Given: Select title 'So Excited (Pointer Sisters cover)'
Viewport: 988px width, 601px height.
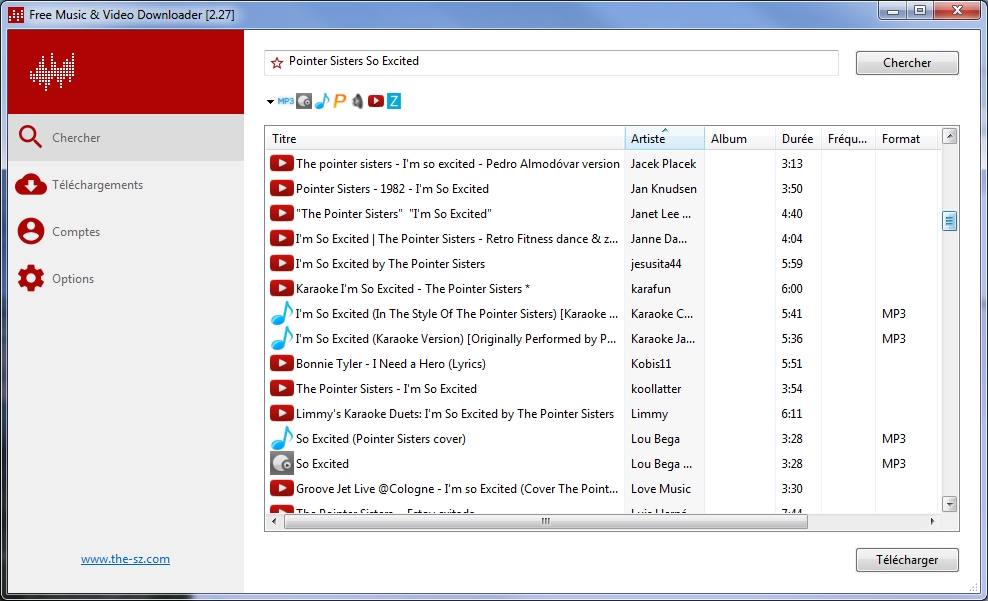Looking at the screenshot, I should tap(381, 438).
